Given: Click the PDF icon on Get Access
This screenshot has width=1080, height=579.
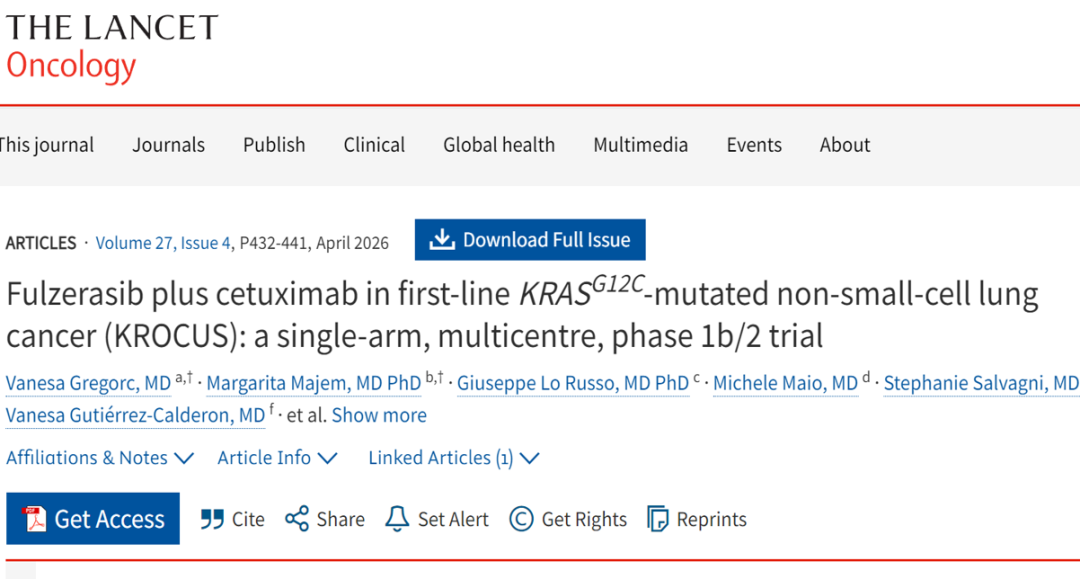Looking at the screenshot, I should coord(36,519).
